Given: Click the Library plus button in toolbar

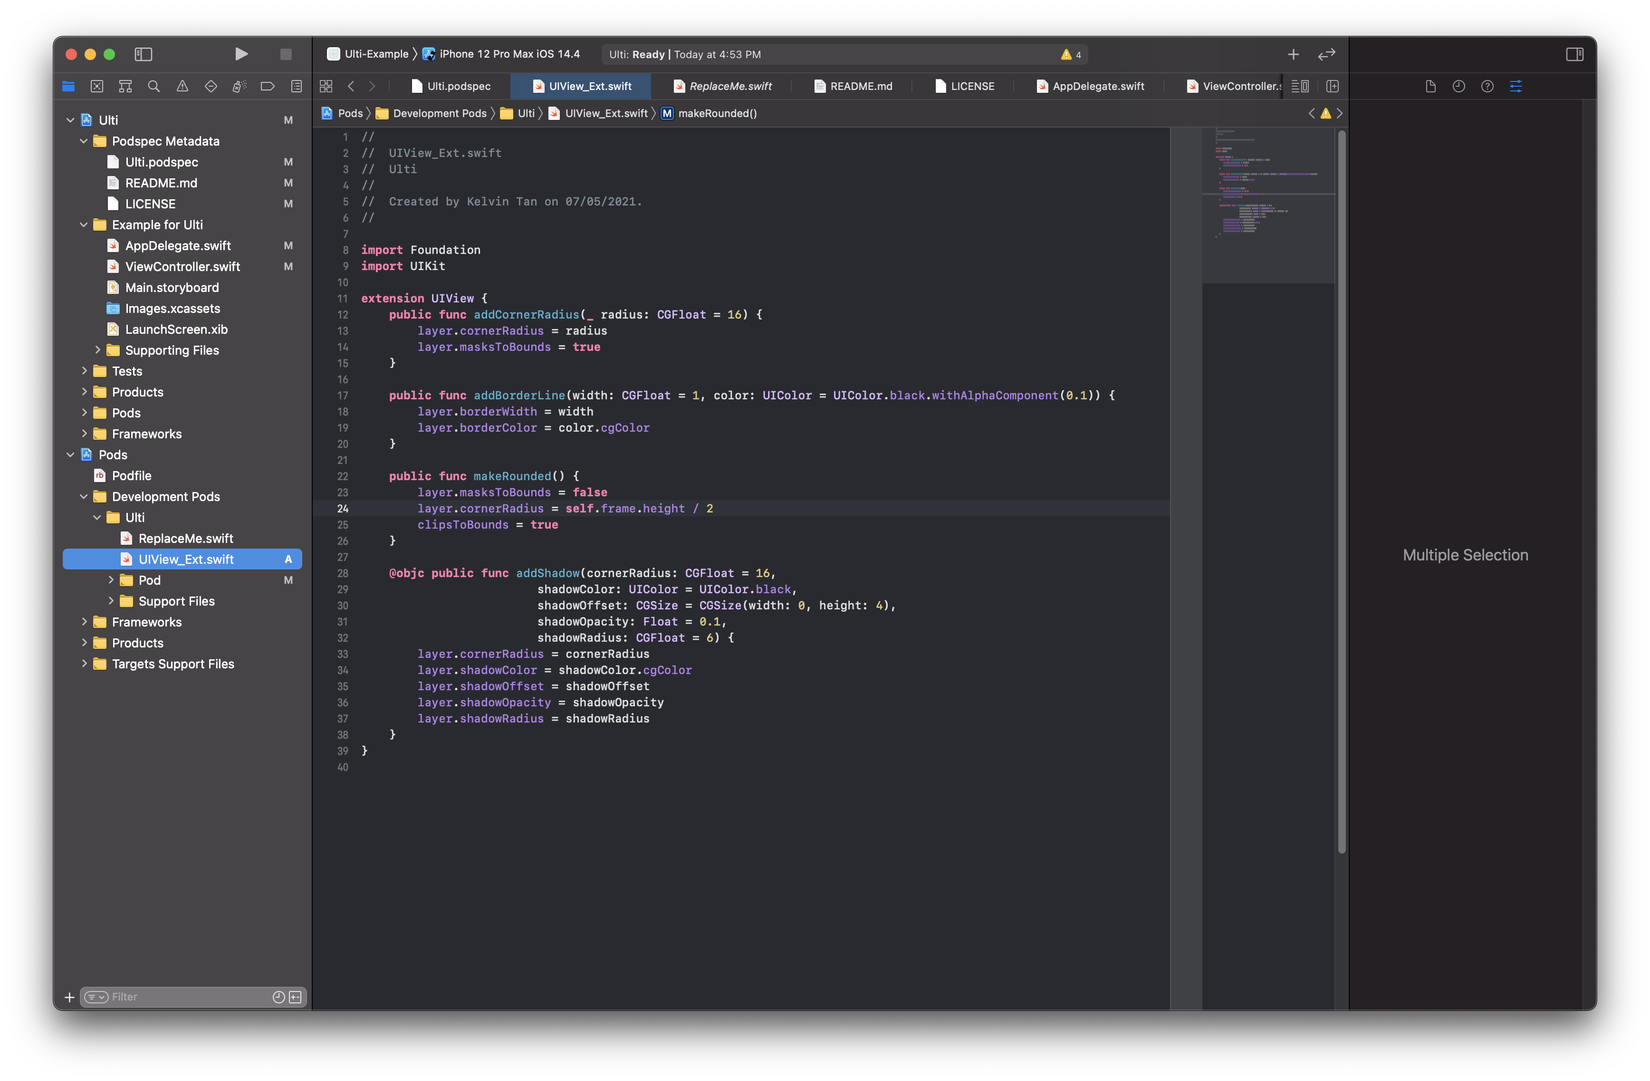Looking at the screenshot, I should pos(1293,54).
